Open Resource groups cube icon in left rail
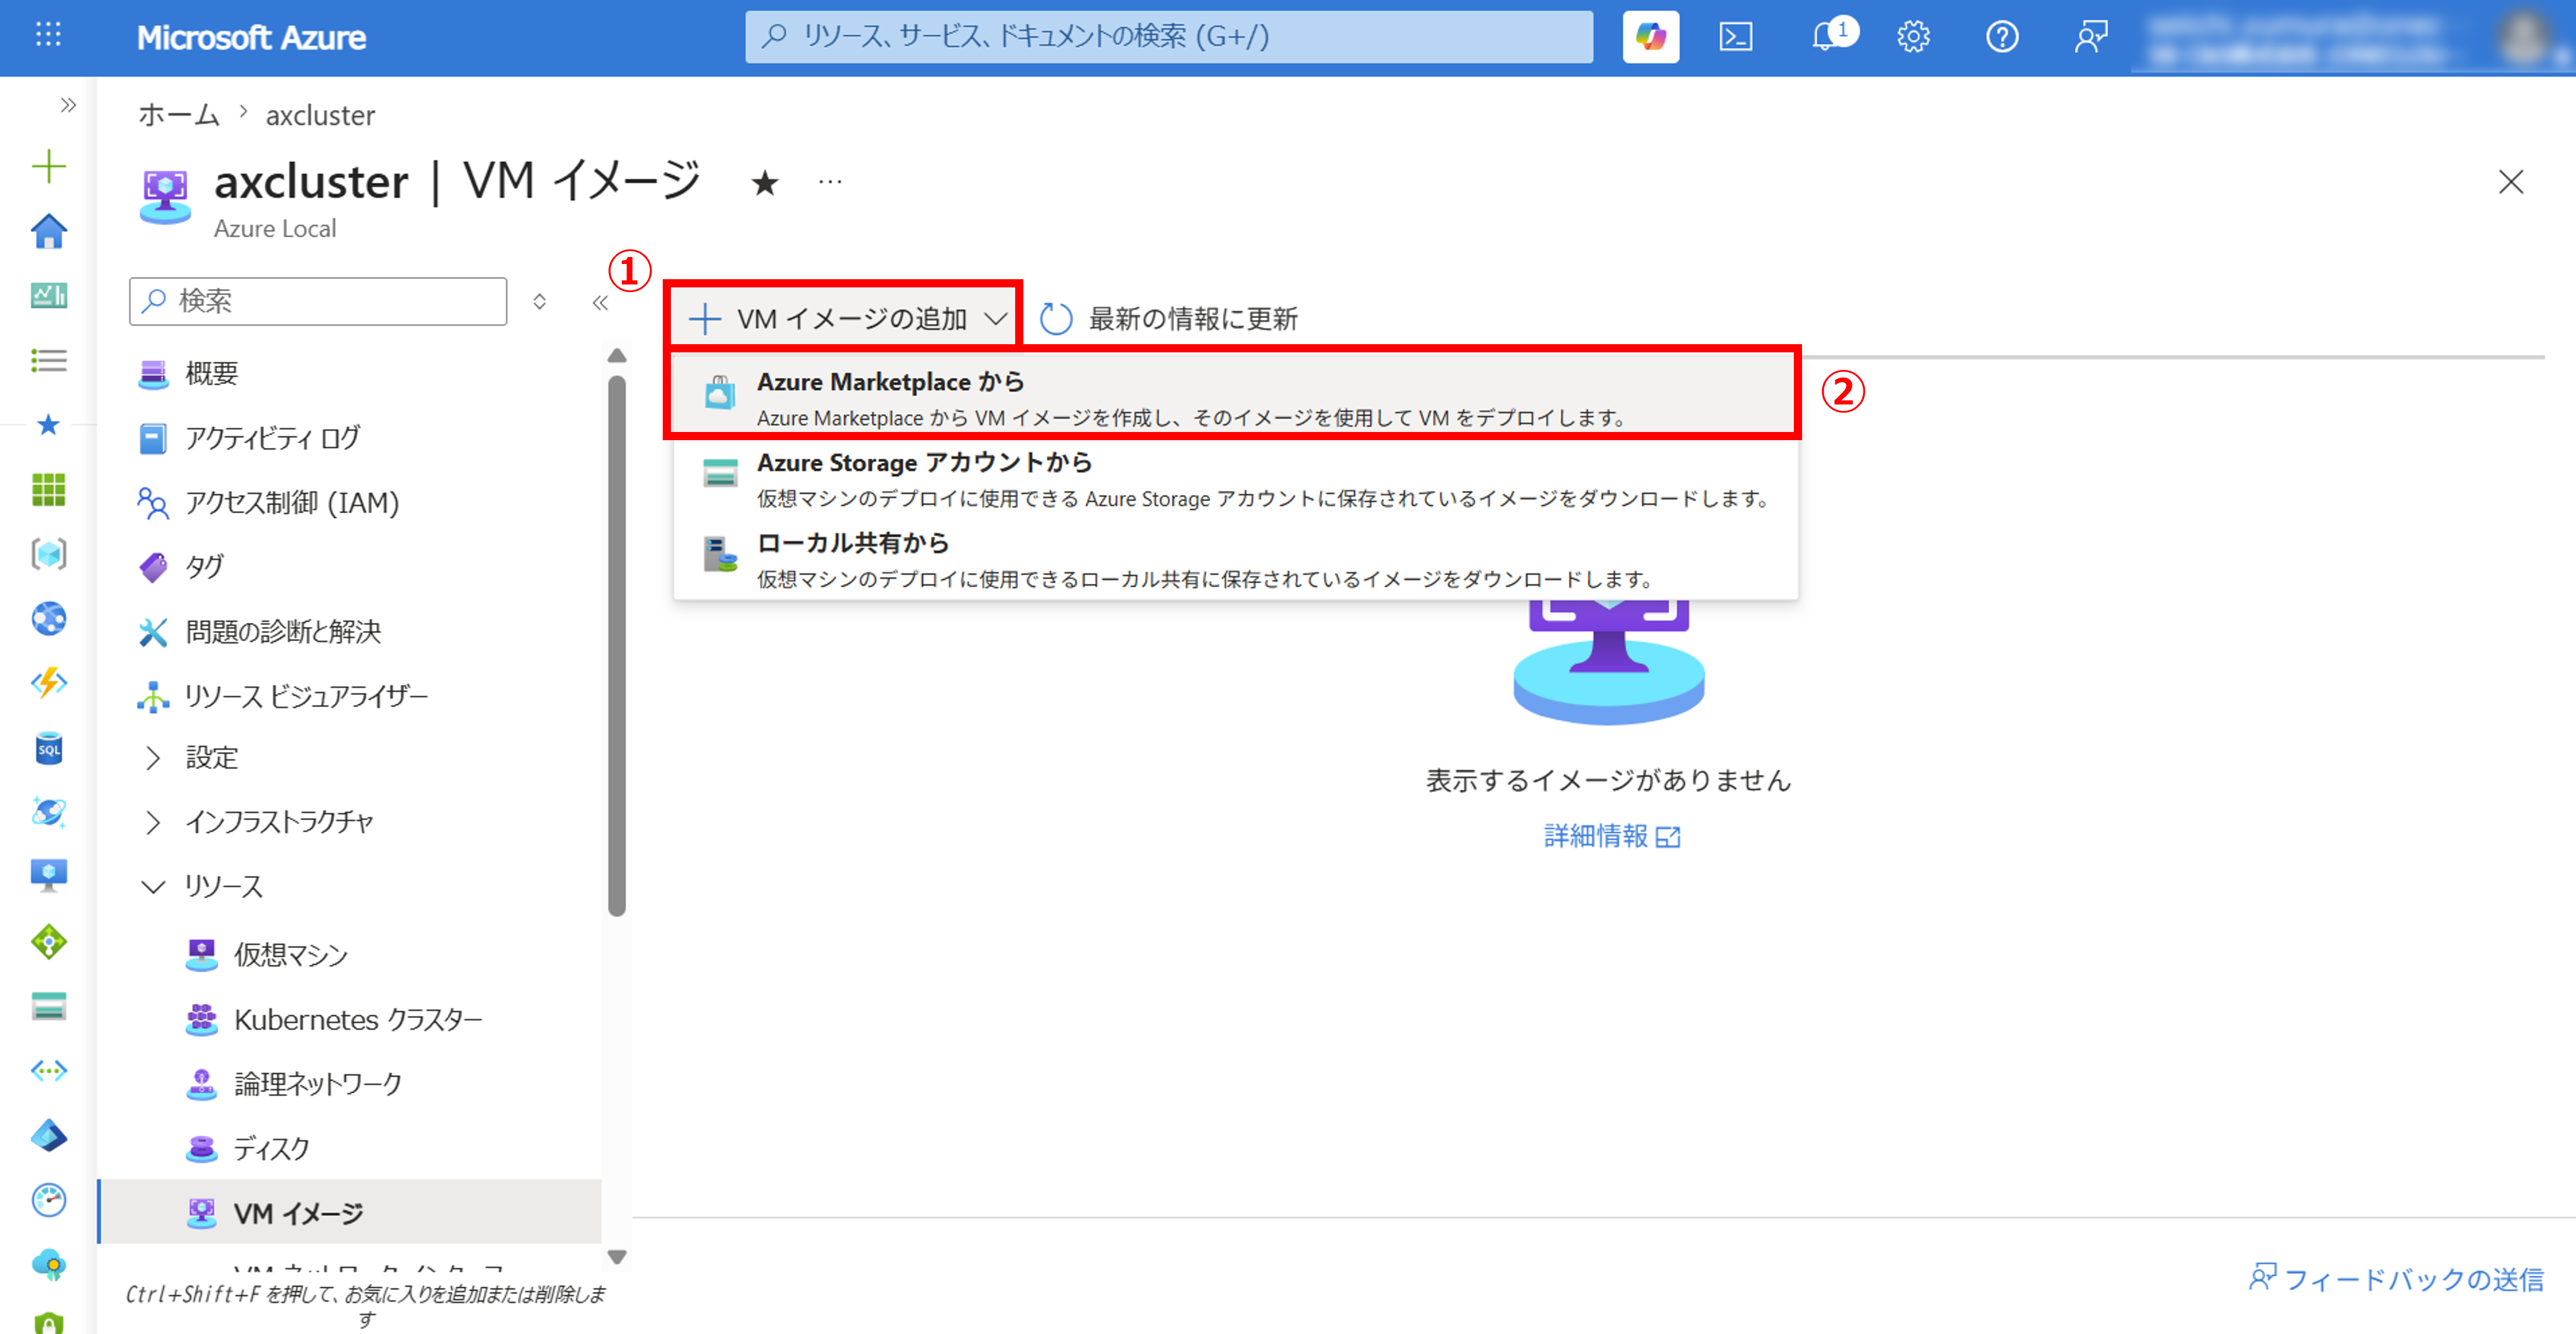2576x1334 pixels. click(48, 554)
